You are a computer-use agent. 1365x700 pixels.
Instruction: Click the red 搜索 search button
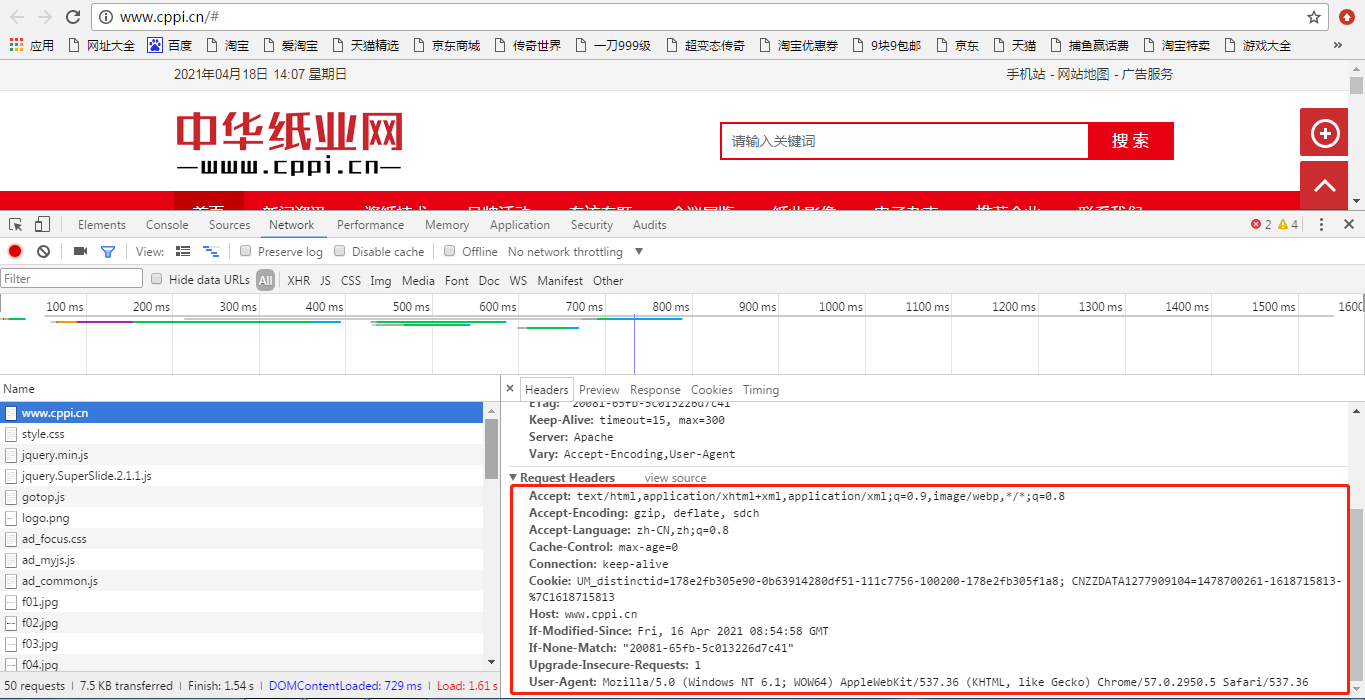click(1131, 141)
